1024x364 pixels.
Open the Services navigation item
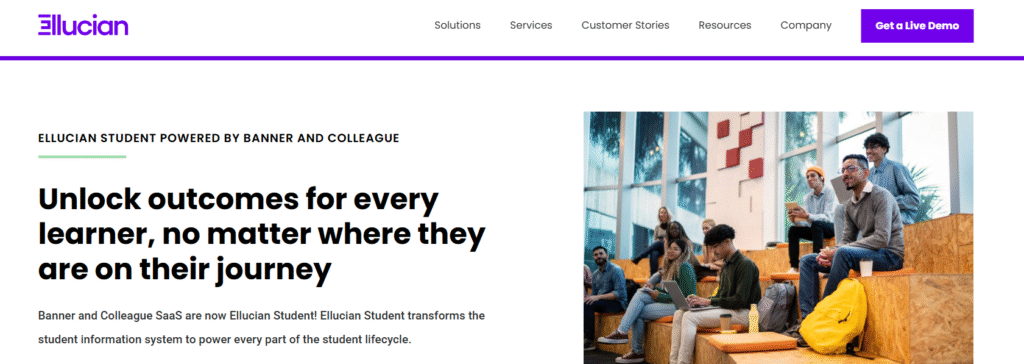[x=531, y=25]
